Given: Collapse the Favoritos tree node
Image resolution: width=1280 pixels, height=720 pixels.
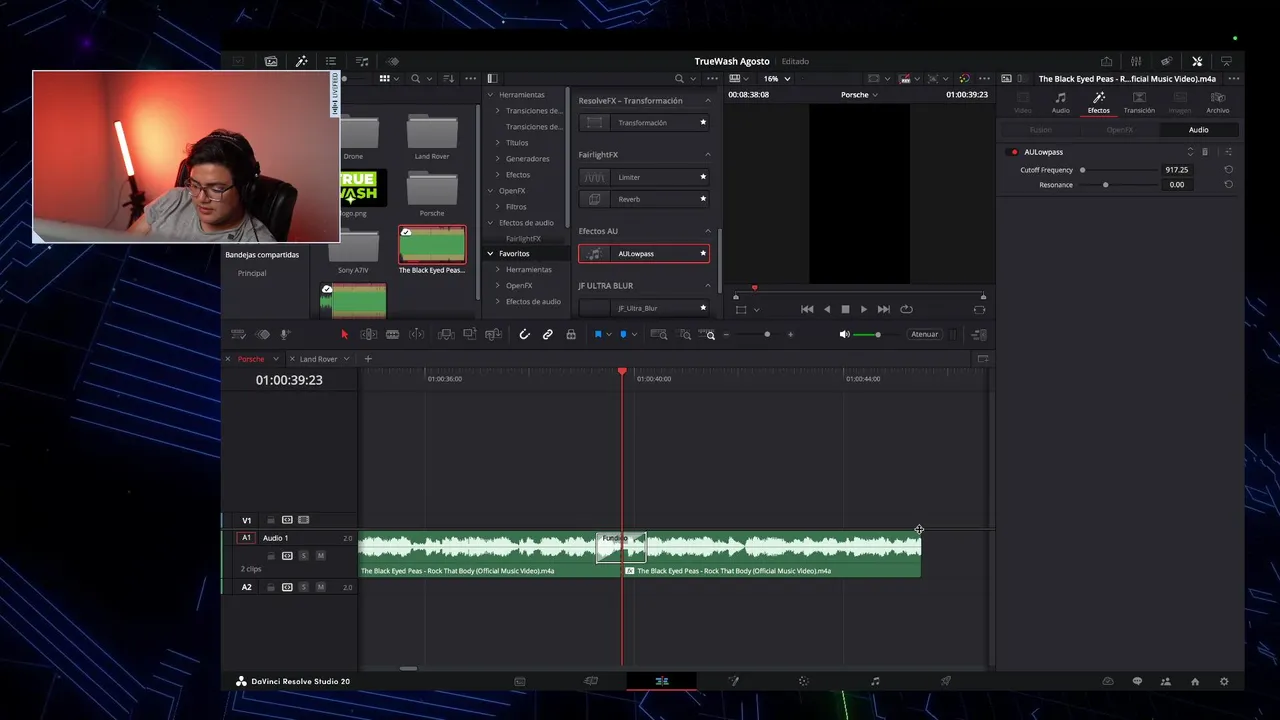Looking at the screenshot, I should [x=490, y=254].
